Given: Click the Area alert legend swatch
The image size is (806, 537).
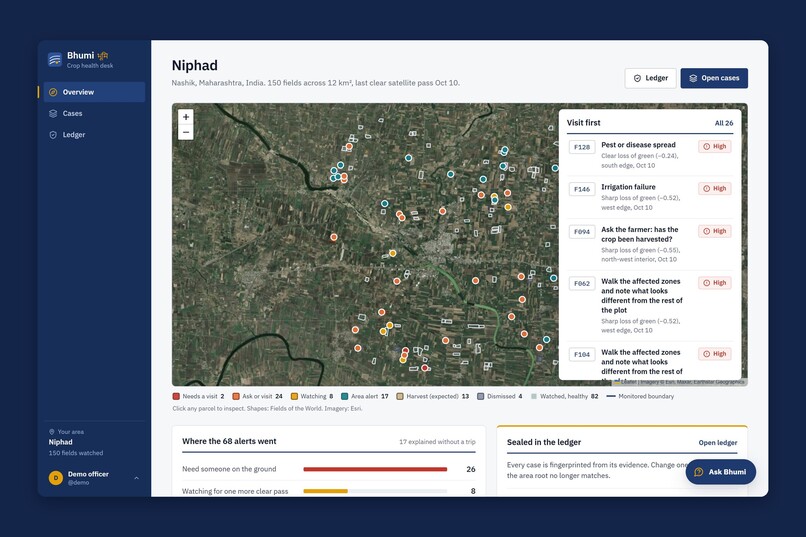Looking at the screenshot, I should [x=345, y=396].
